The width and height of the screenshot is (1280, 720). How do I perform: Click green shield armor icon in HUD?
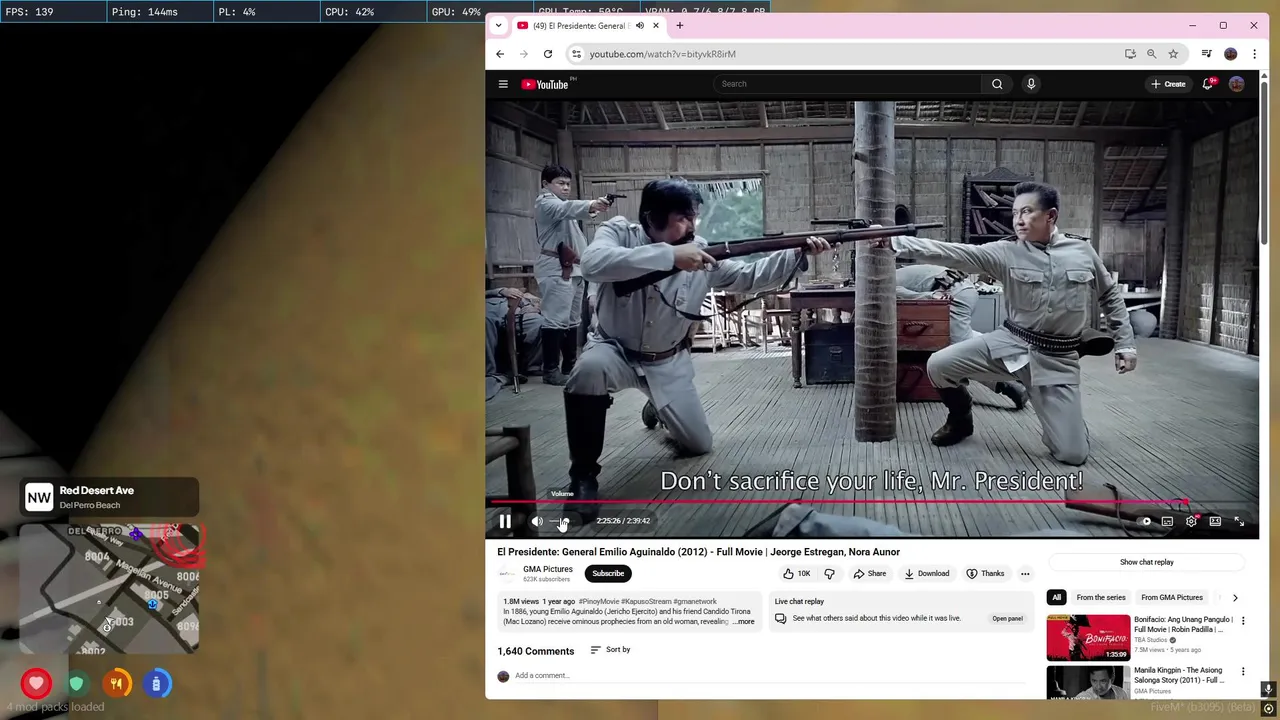click(x=76, y=684)
